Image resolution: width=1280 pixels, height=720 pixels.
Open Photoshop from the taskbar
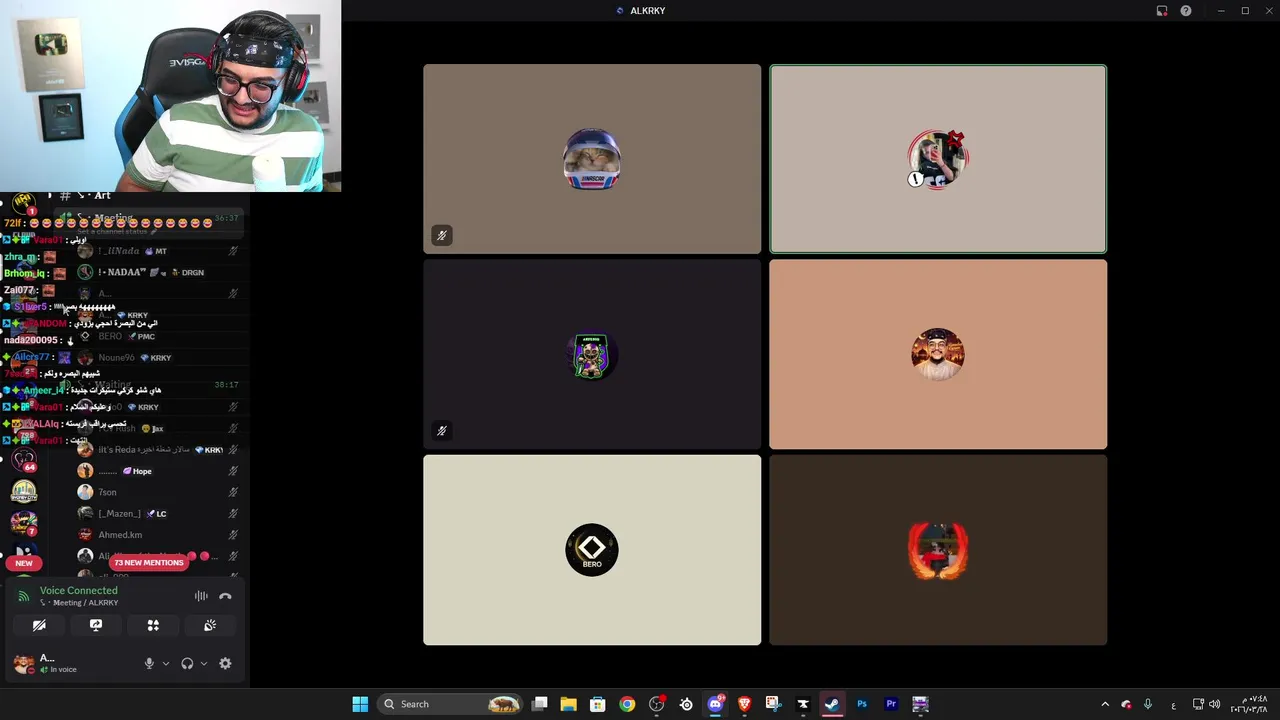click(862, 704)
